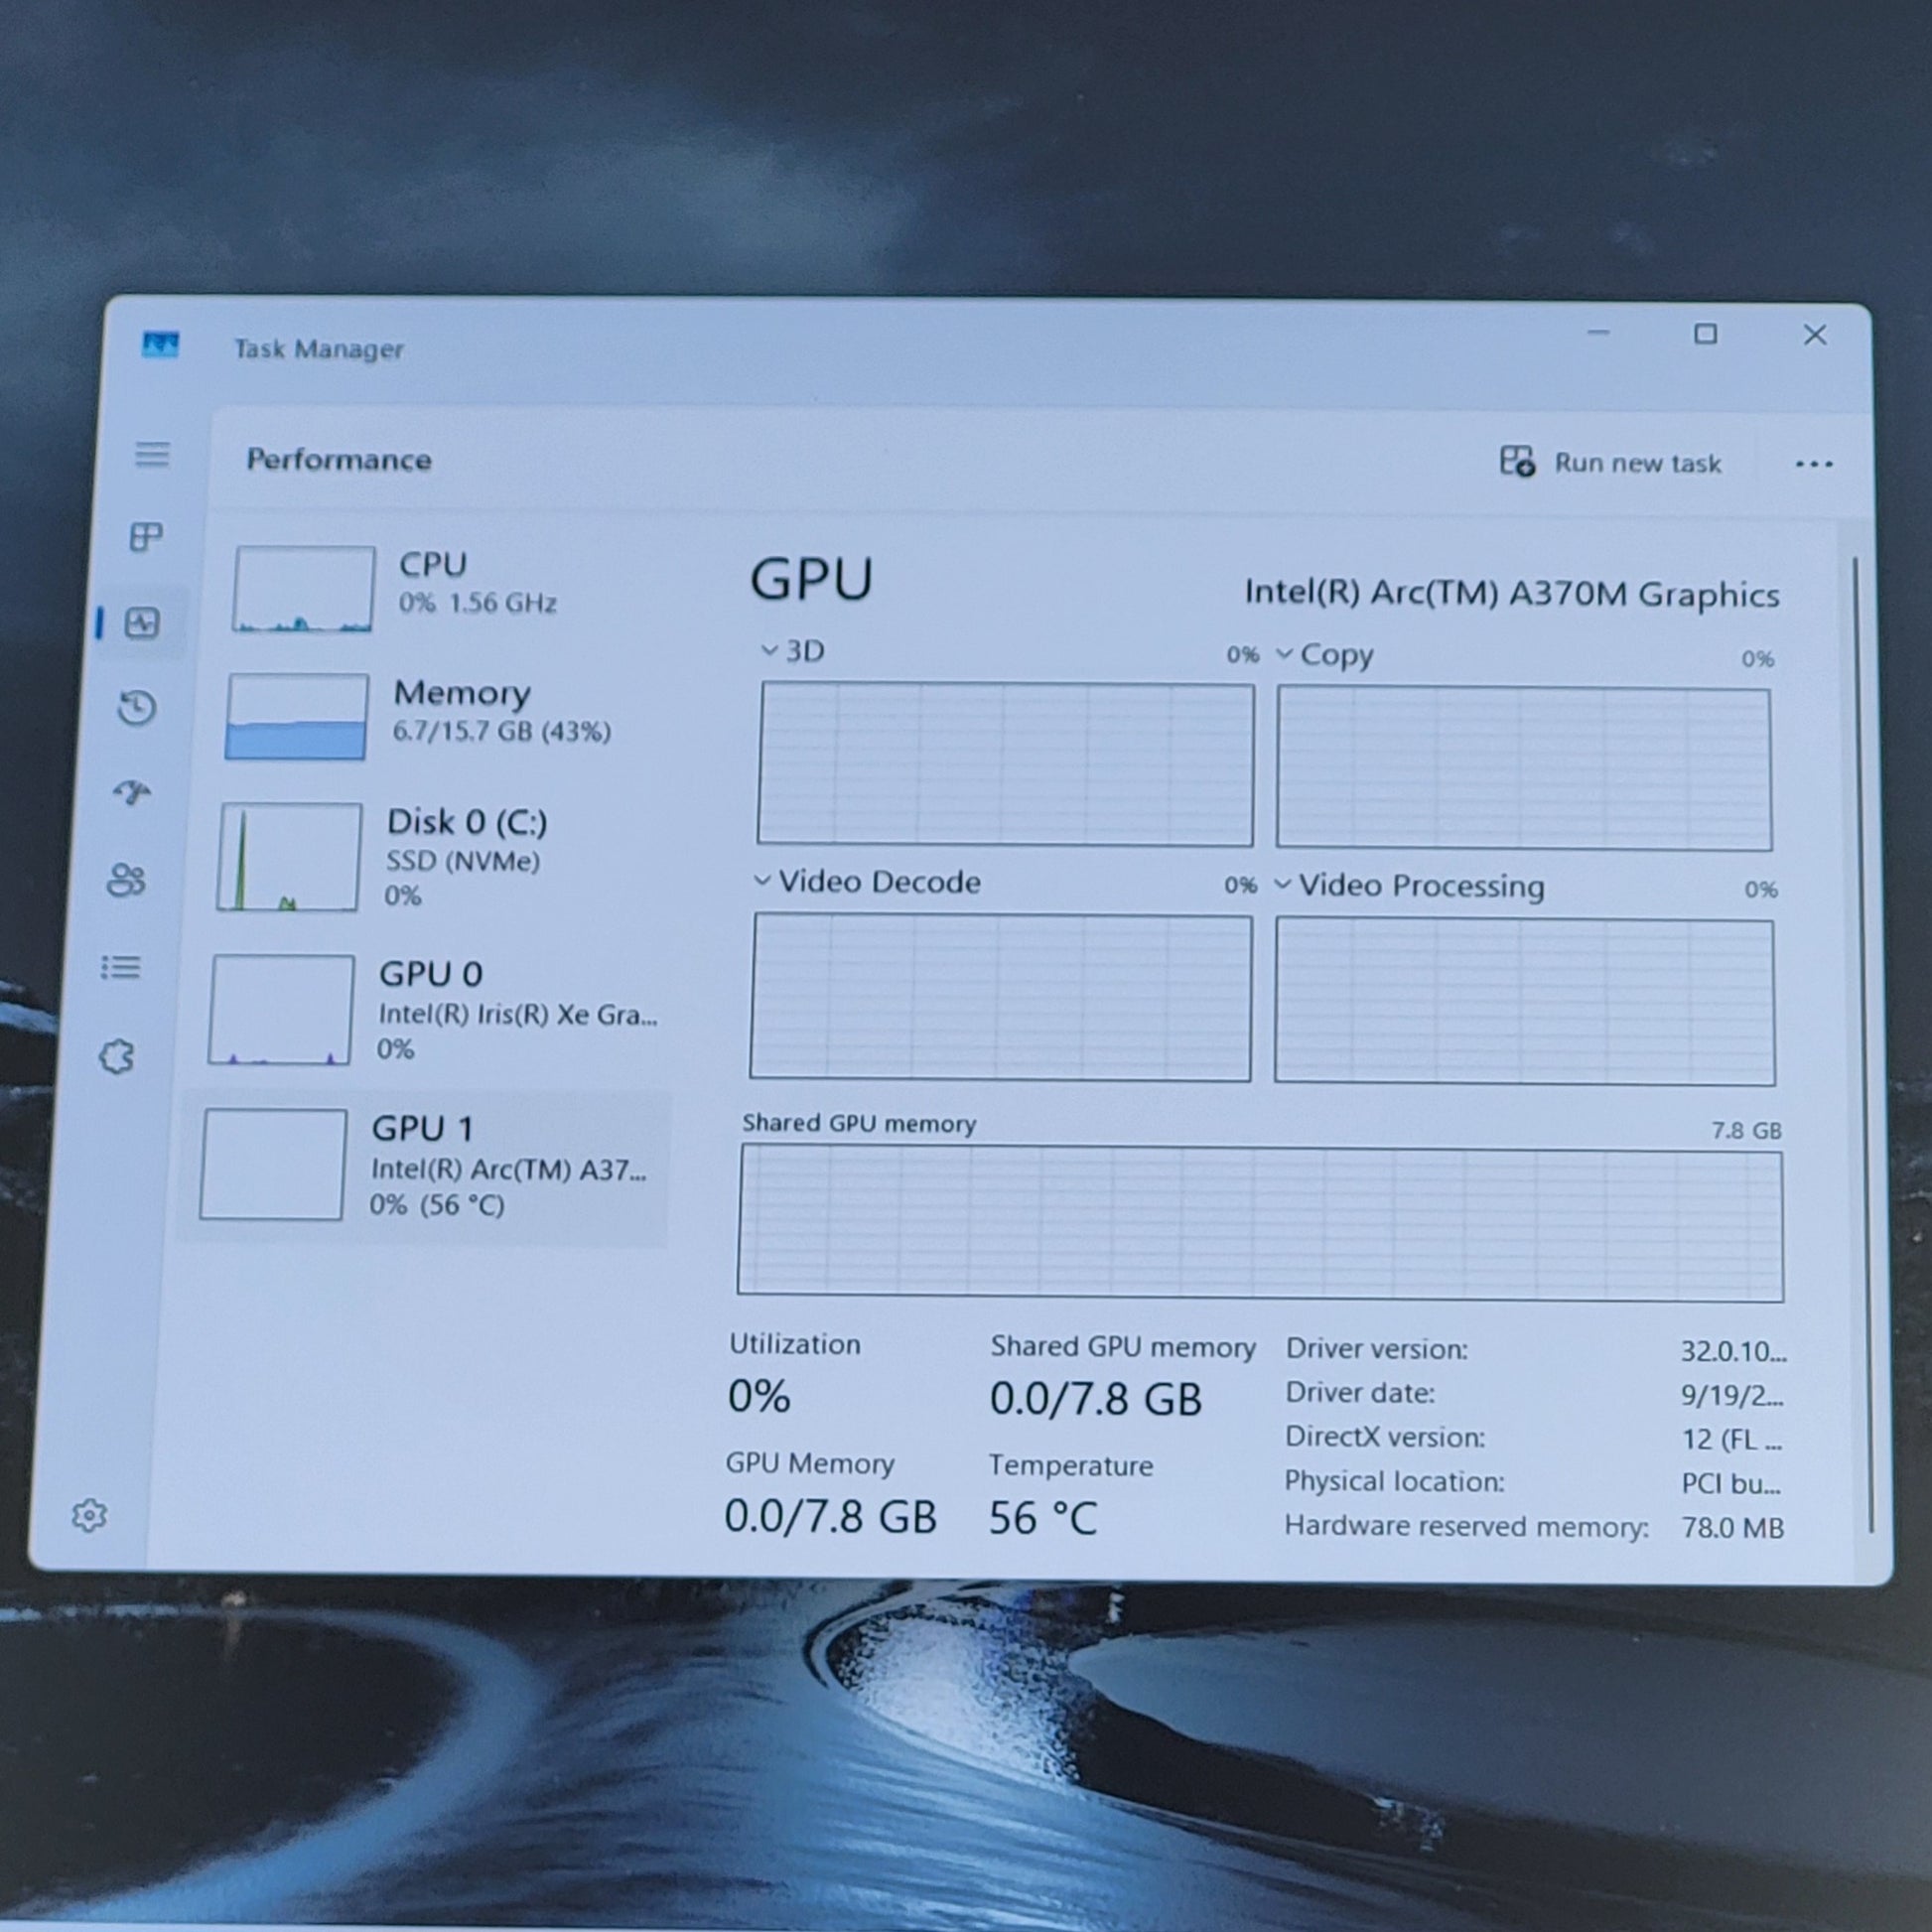The height and width of the screenshot is (1932, 1932).
Task: Click the Run new task button
Action: pos(1611,463)
